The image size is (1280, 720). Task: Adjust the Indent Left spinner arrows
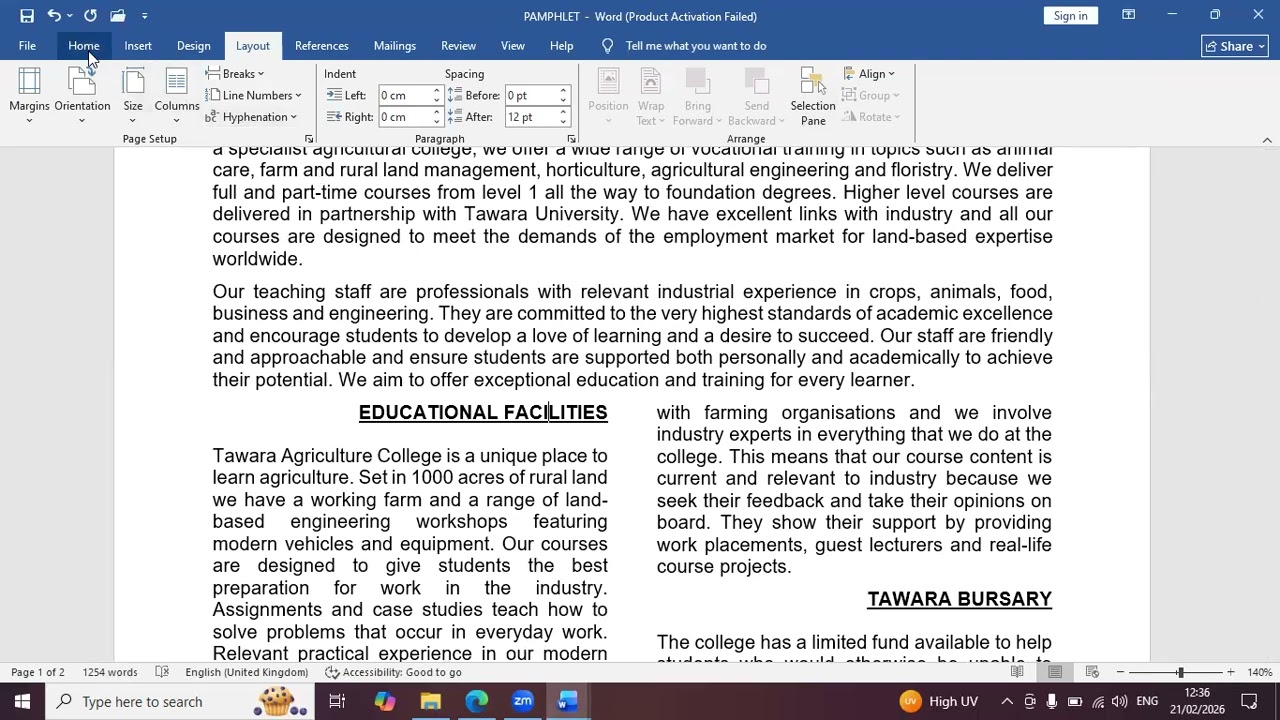[x=436, y=96]
